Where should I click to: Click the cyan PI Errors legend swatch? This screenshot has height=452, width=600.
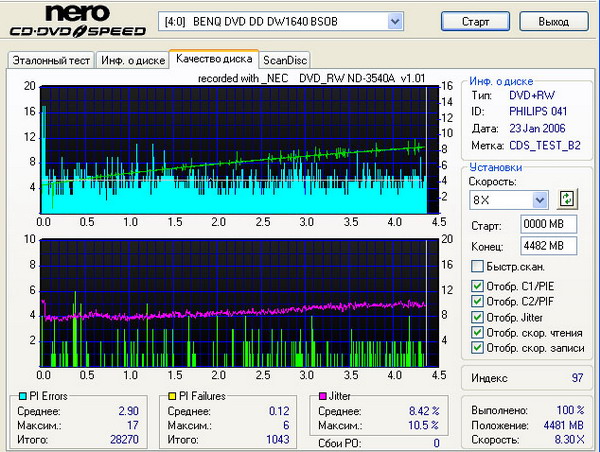(x=23, y=396)
